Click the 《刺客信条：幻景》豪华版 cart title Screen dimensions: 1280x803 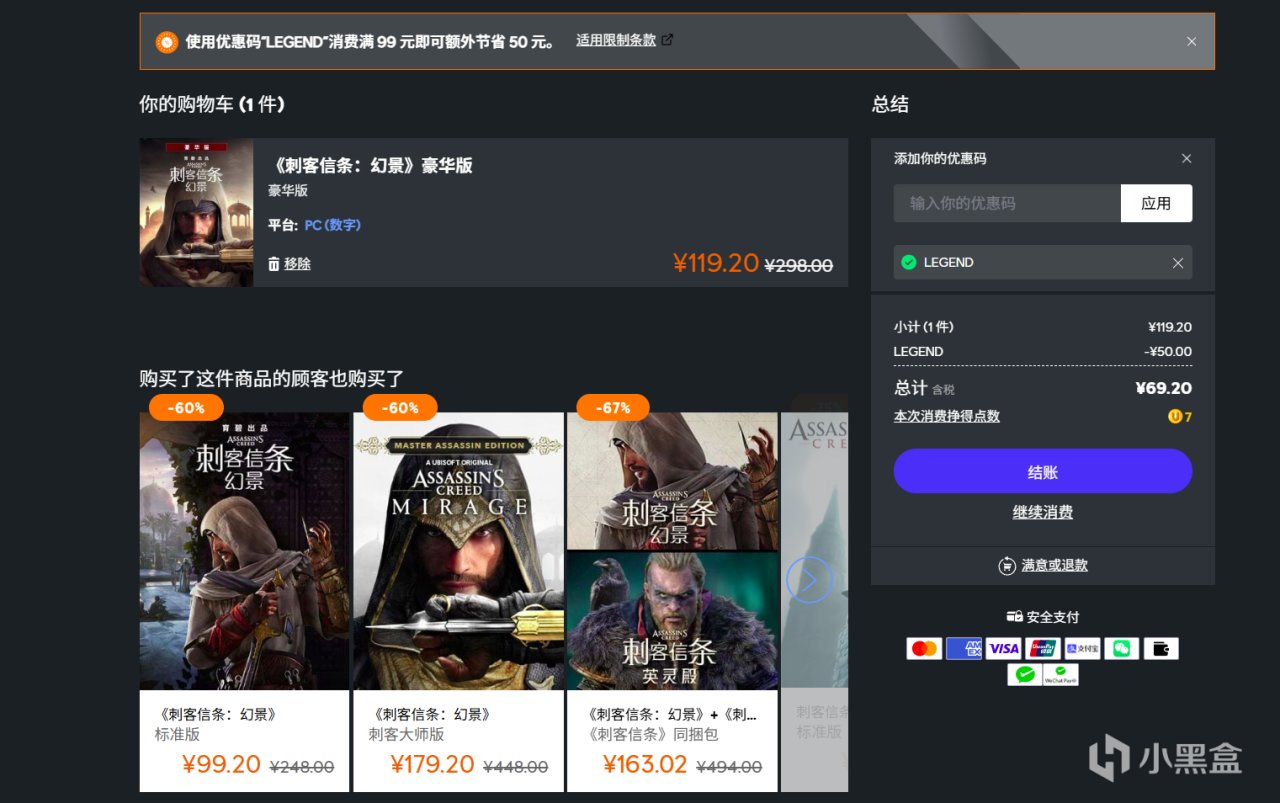click(x=372, y=166)
